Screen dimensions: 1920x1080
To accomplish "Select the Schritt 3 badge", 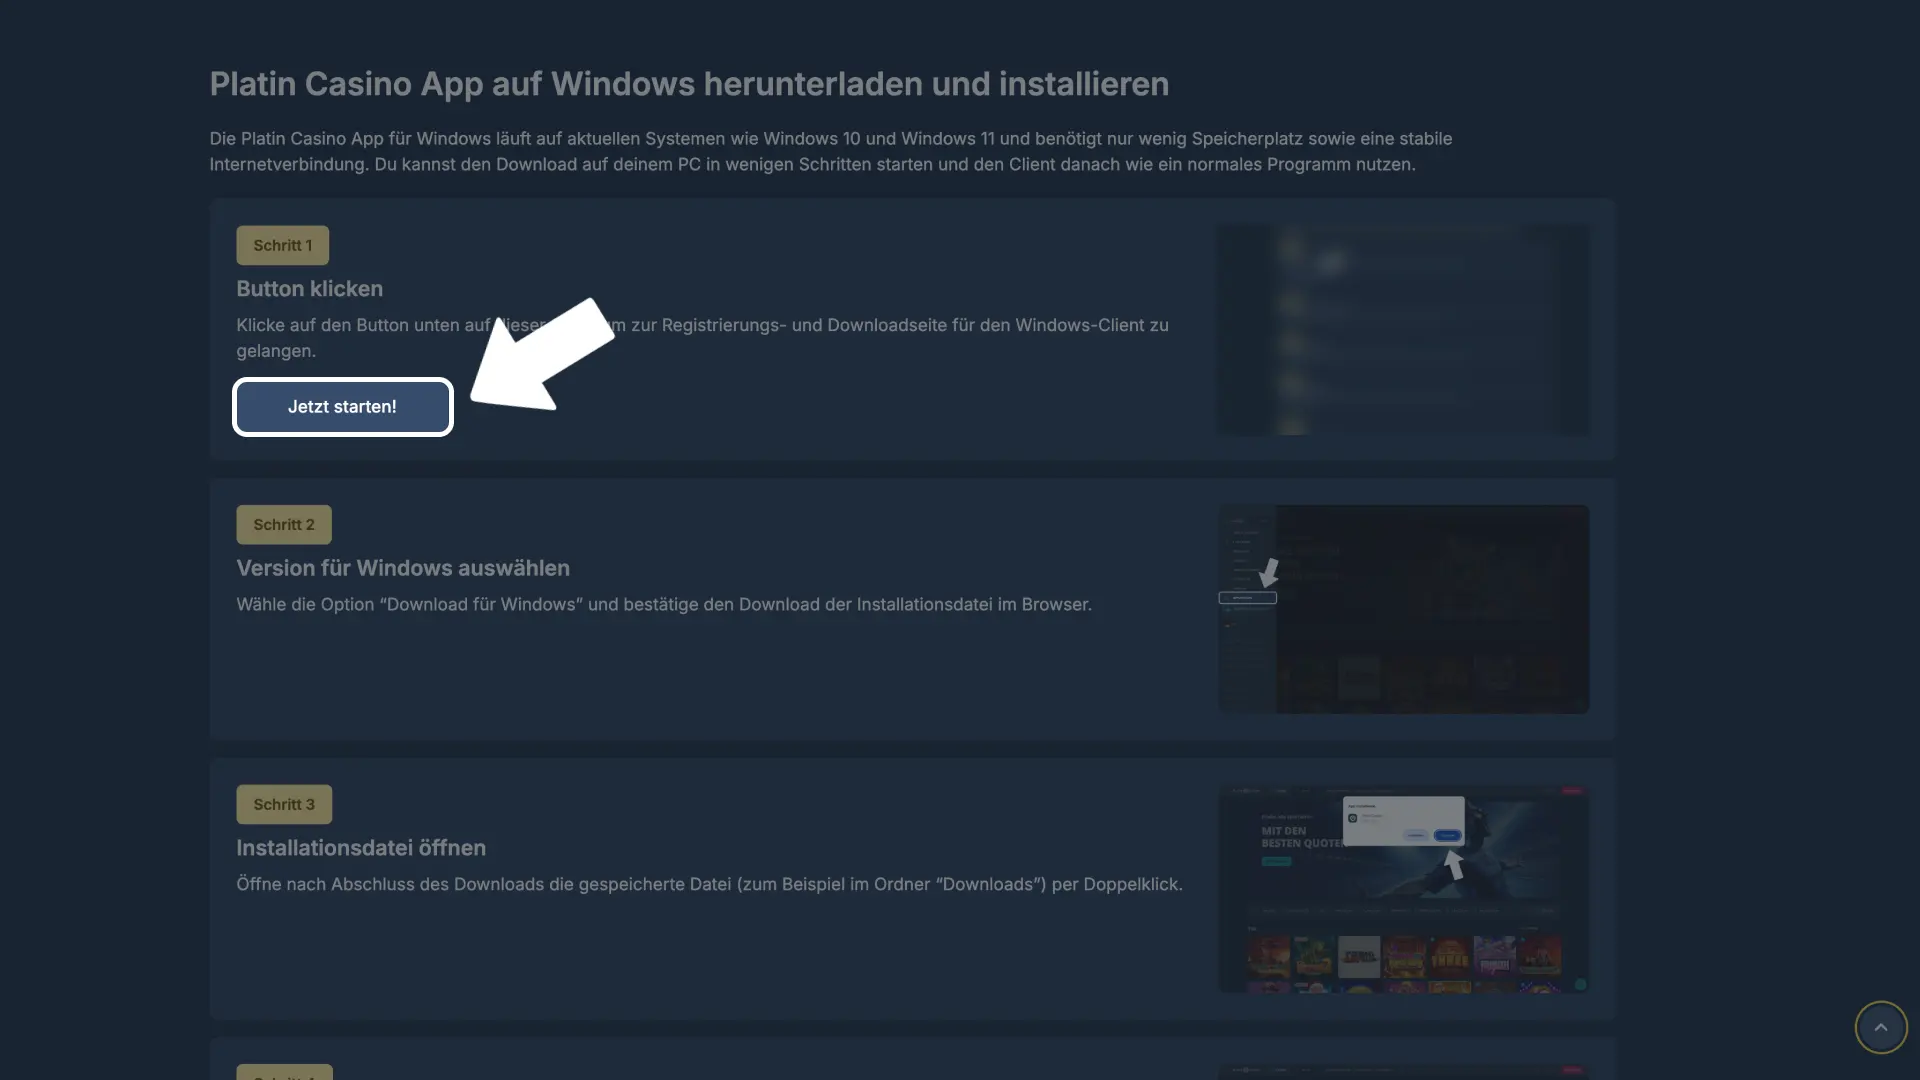I will [x=283, y=804].
